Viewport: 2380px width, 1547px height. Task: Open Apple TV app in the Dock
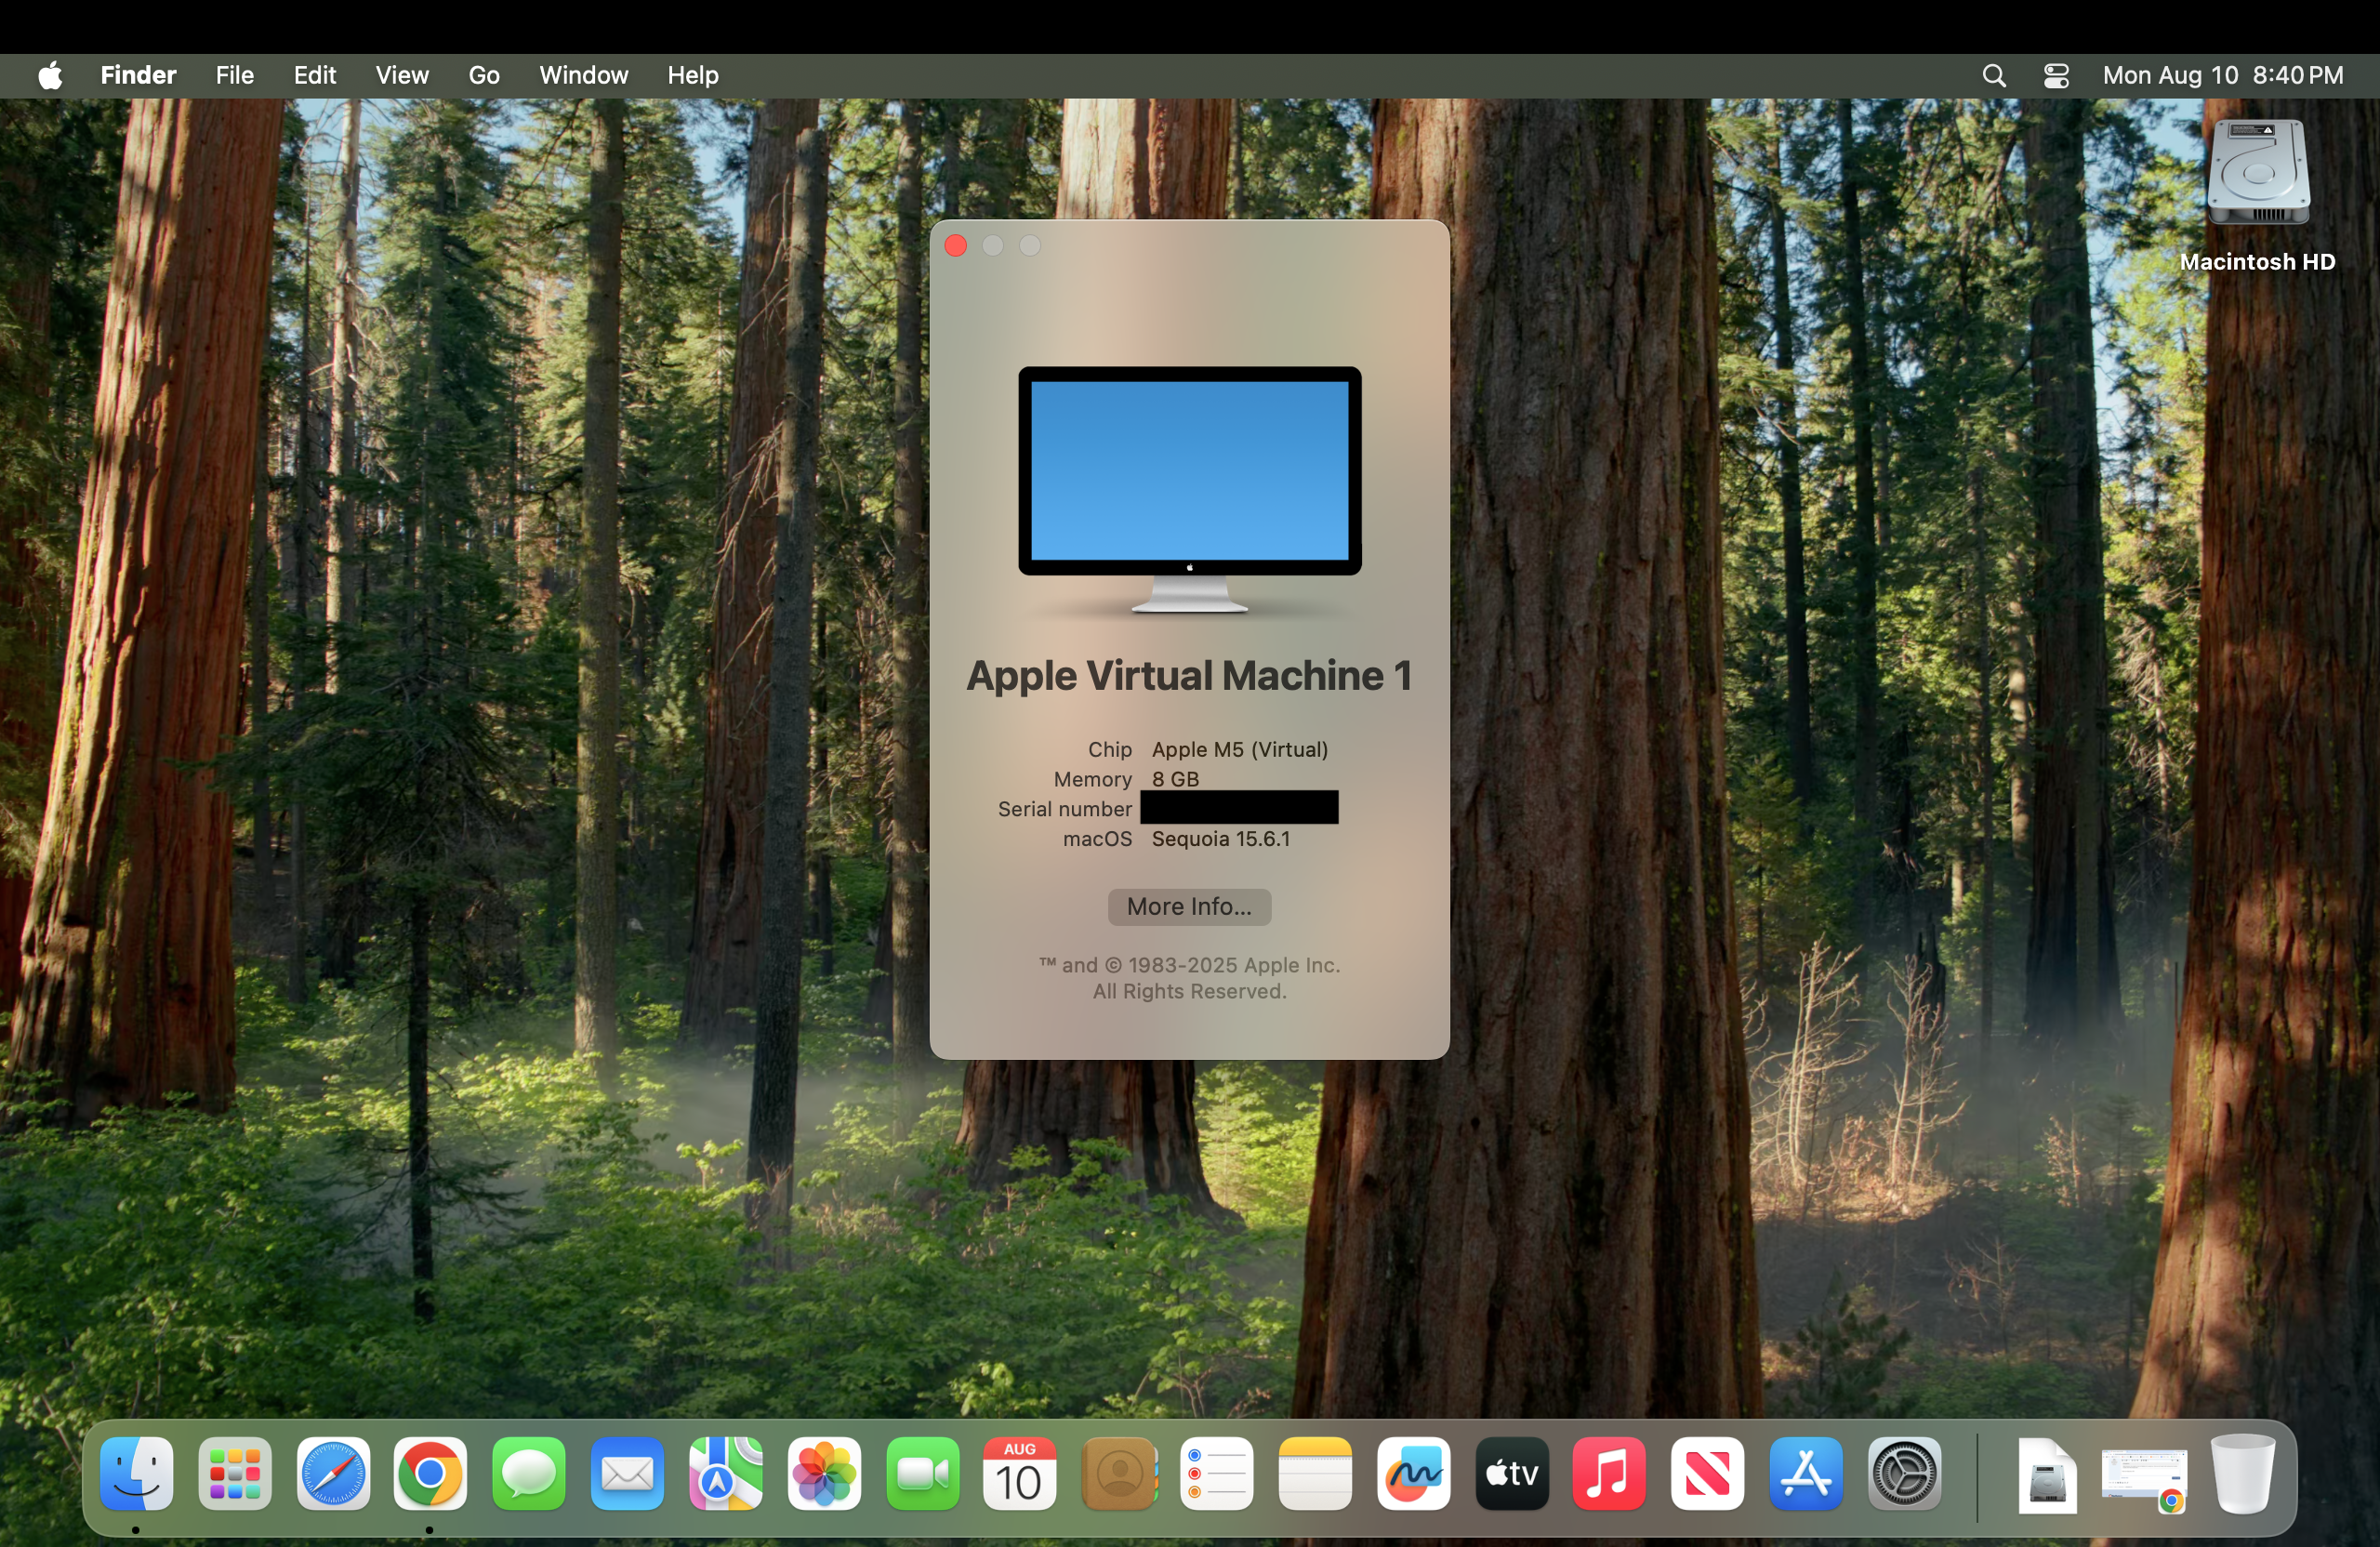point(1512,1473)
